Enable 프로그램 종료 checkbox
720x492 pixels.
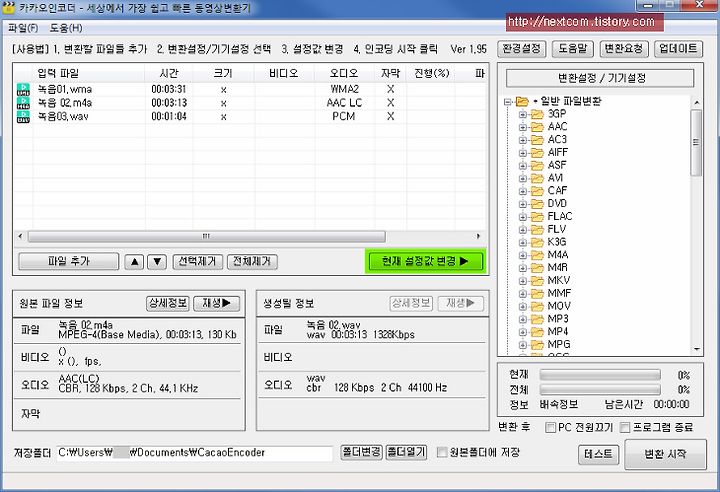[x=624, y=428]
